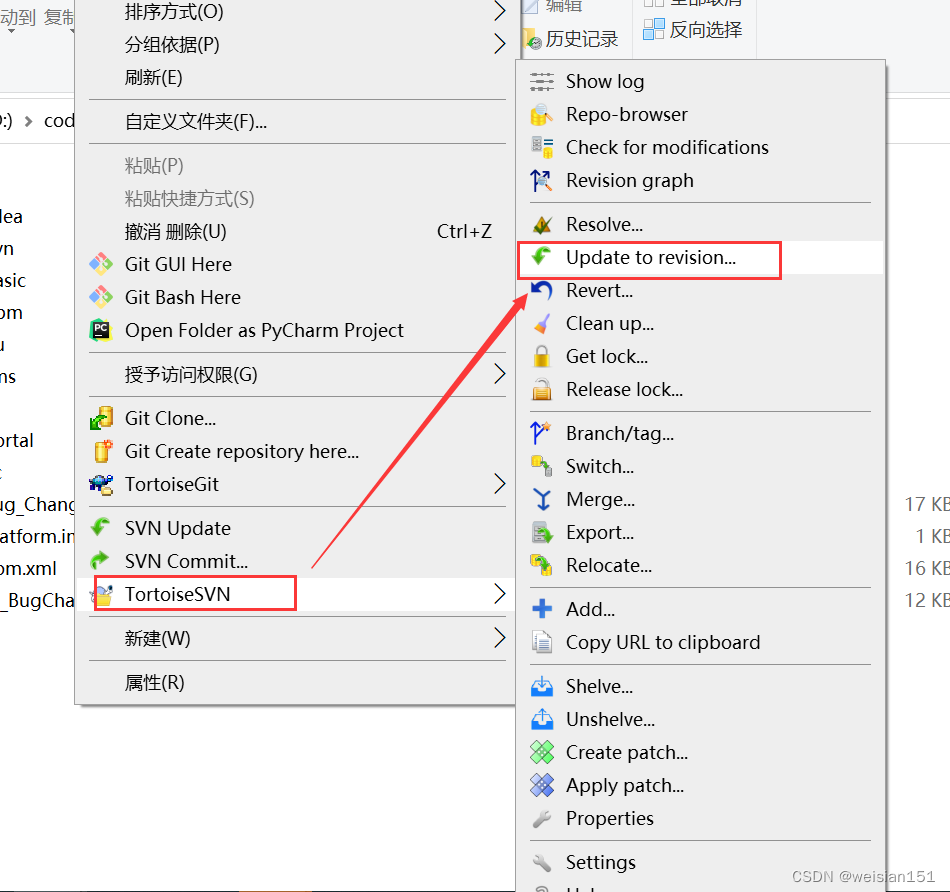This screenshot has height=892, width=950.
Task: Select the om.xml file in Explorer
Action: click(28, 568)
